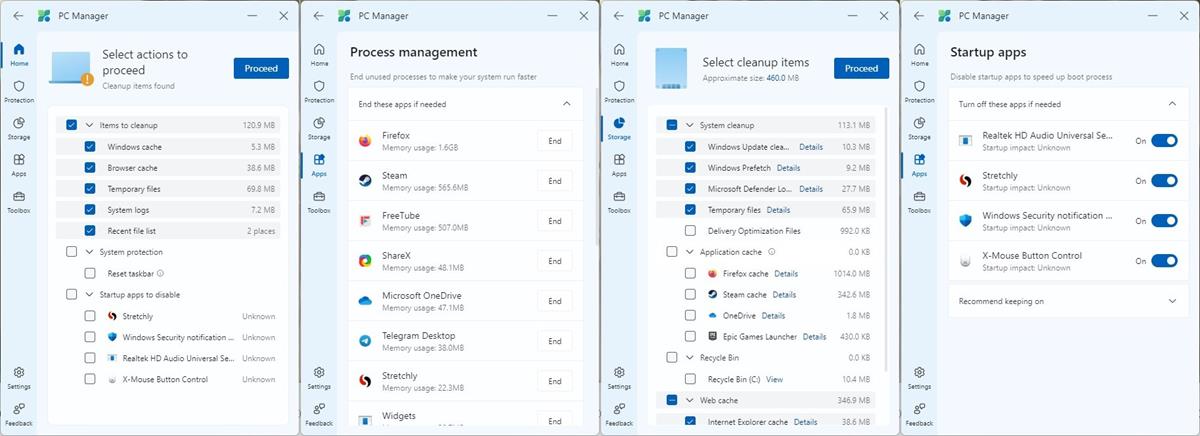Uncheck Windows cache cleanup item

coord(91,147)
